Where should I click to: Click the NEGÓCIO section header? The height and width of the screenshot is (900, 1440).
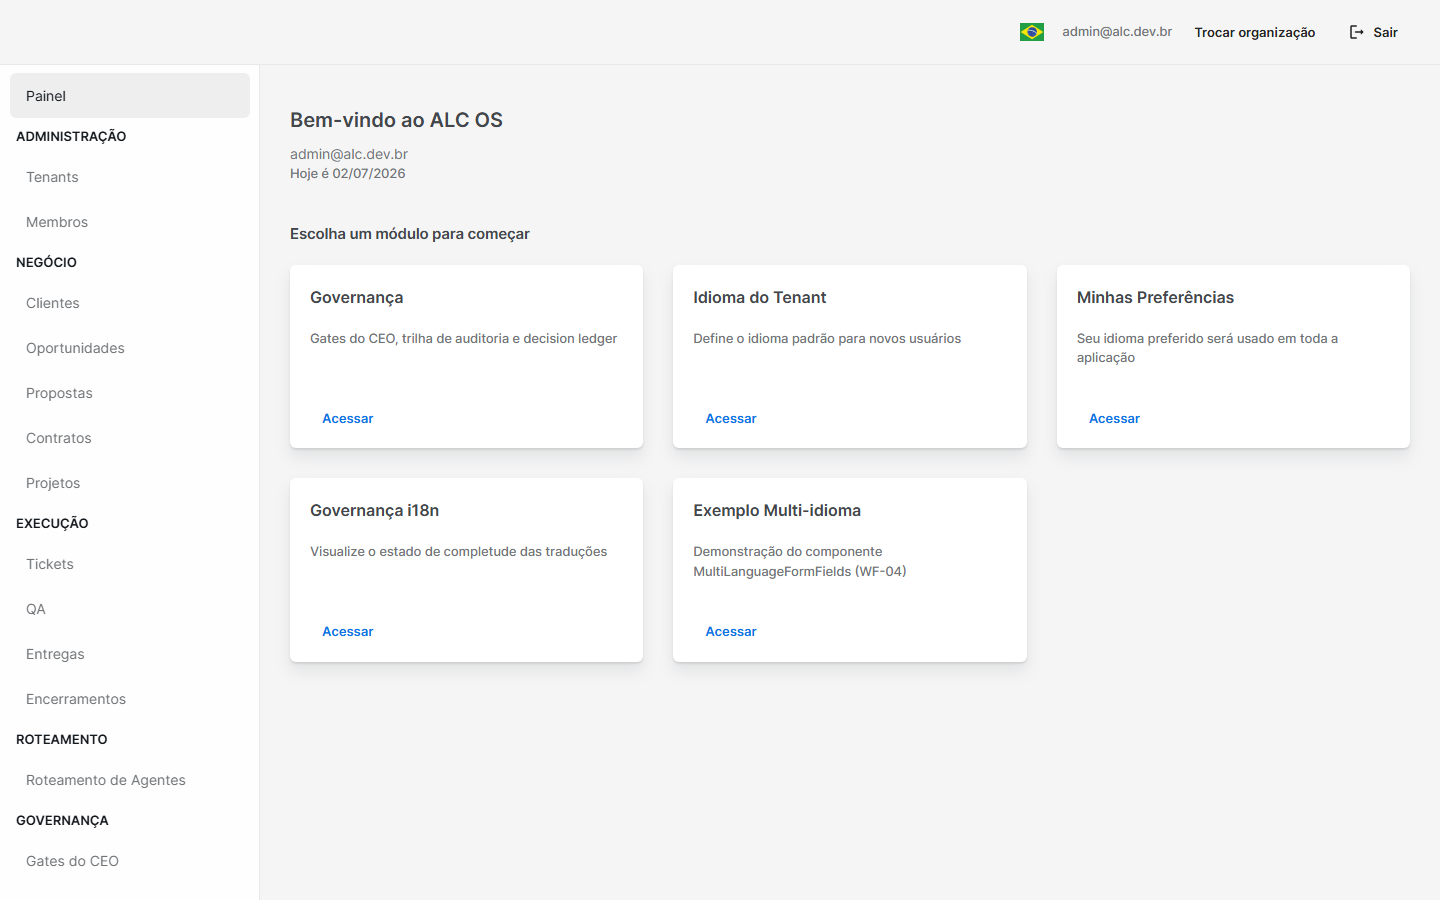(46, 262)
